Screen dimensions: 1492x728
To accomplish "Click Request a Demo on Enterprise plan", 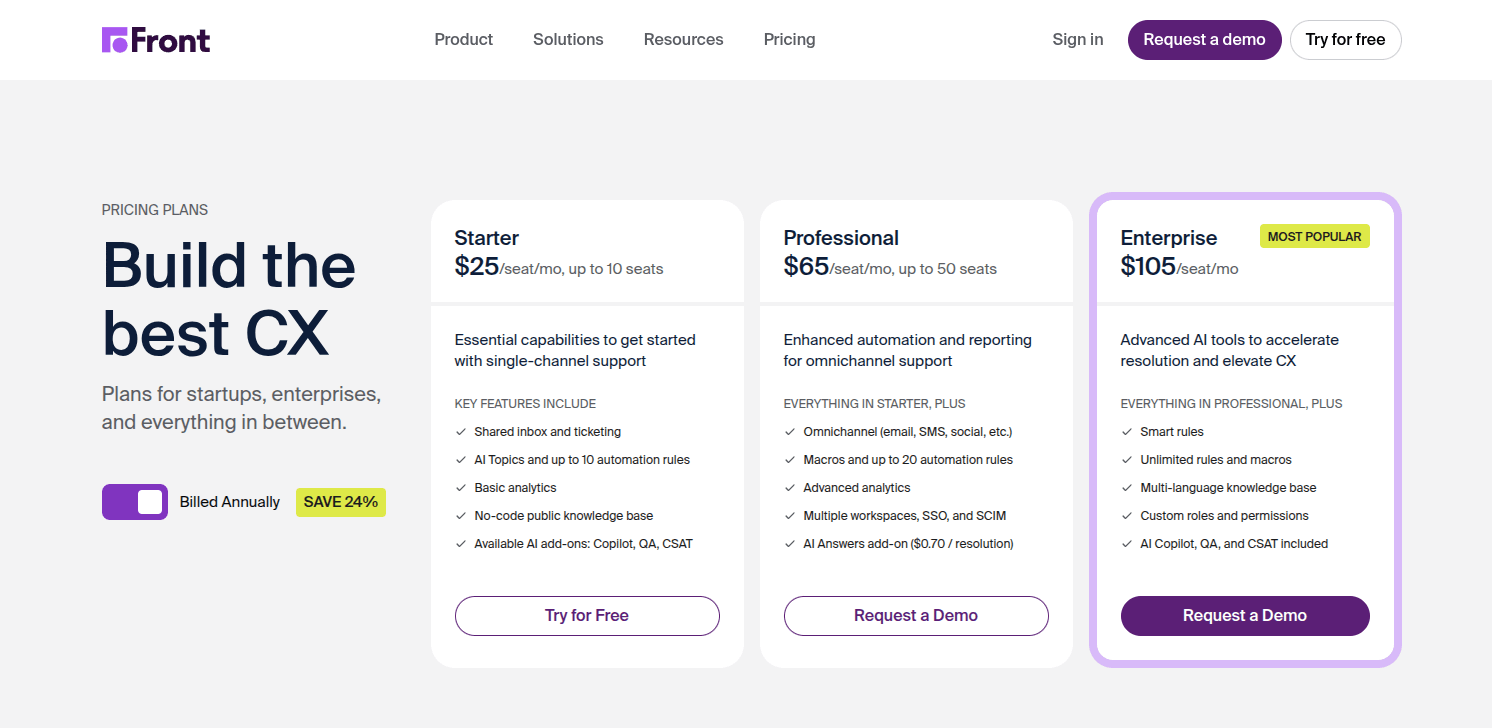I will [1245, 616].
